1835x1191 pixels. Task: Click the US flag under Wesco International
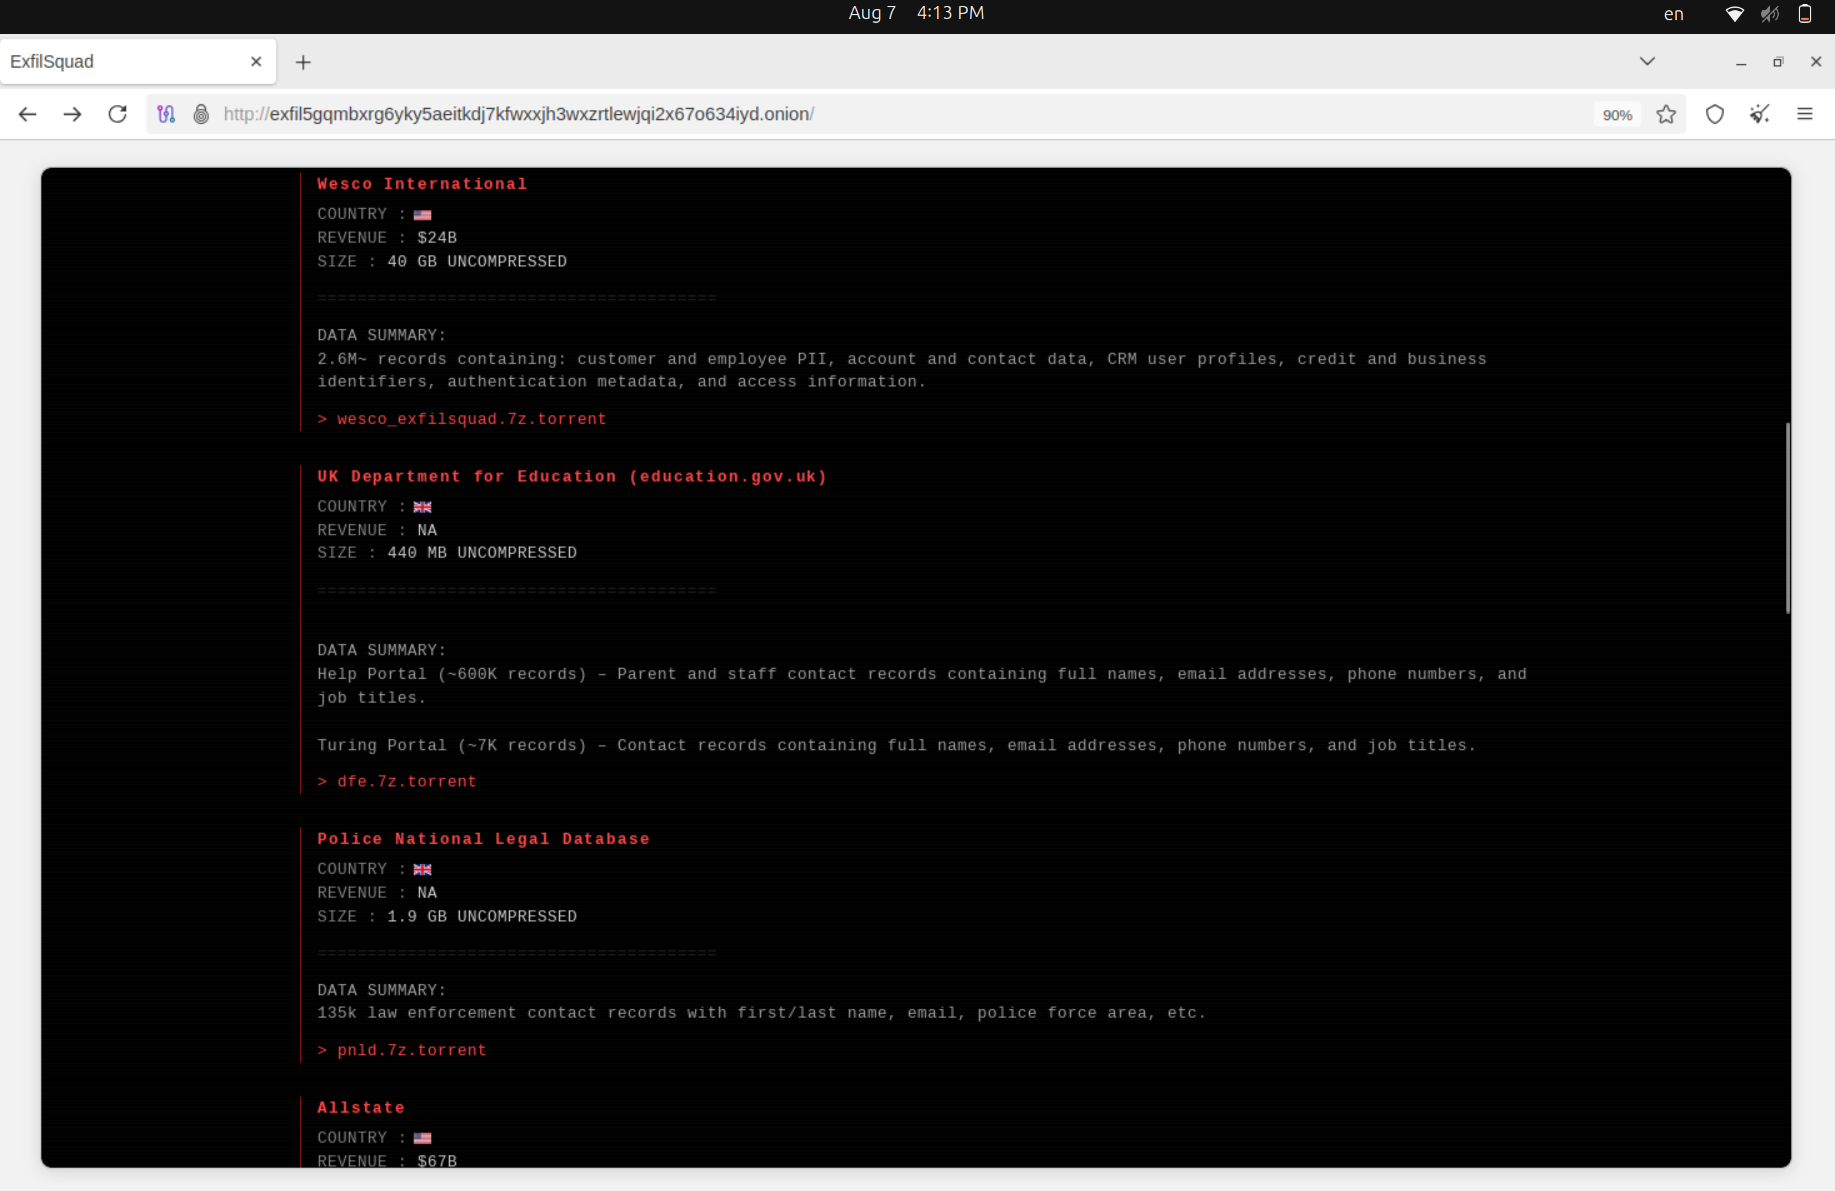[x=423, y=215]
